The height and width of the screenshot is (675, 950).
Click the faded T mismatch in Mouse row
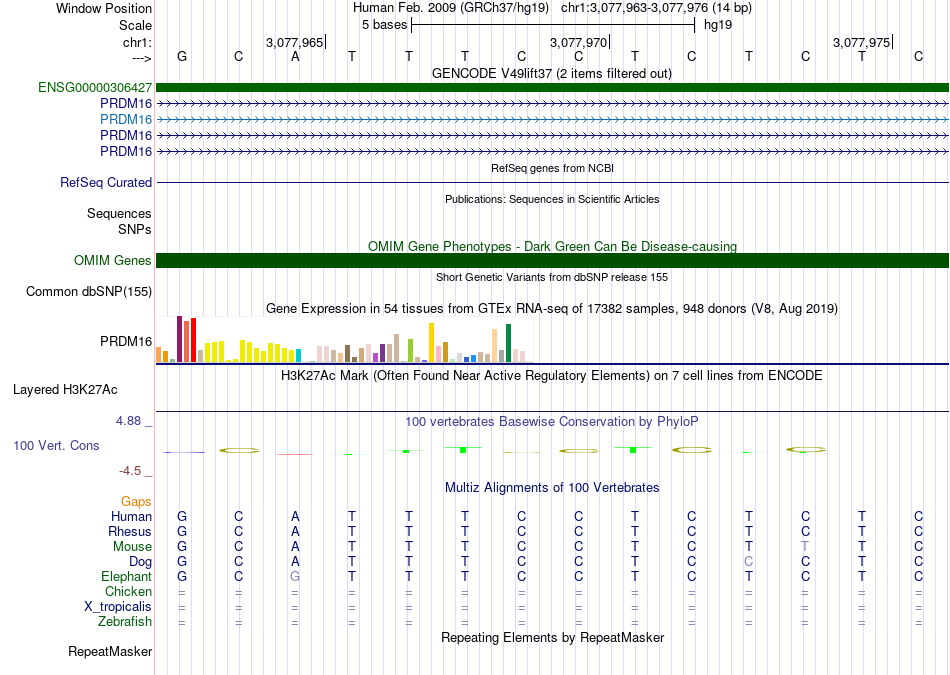tap(805, 547)
